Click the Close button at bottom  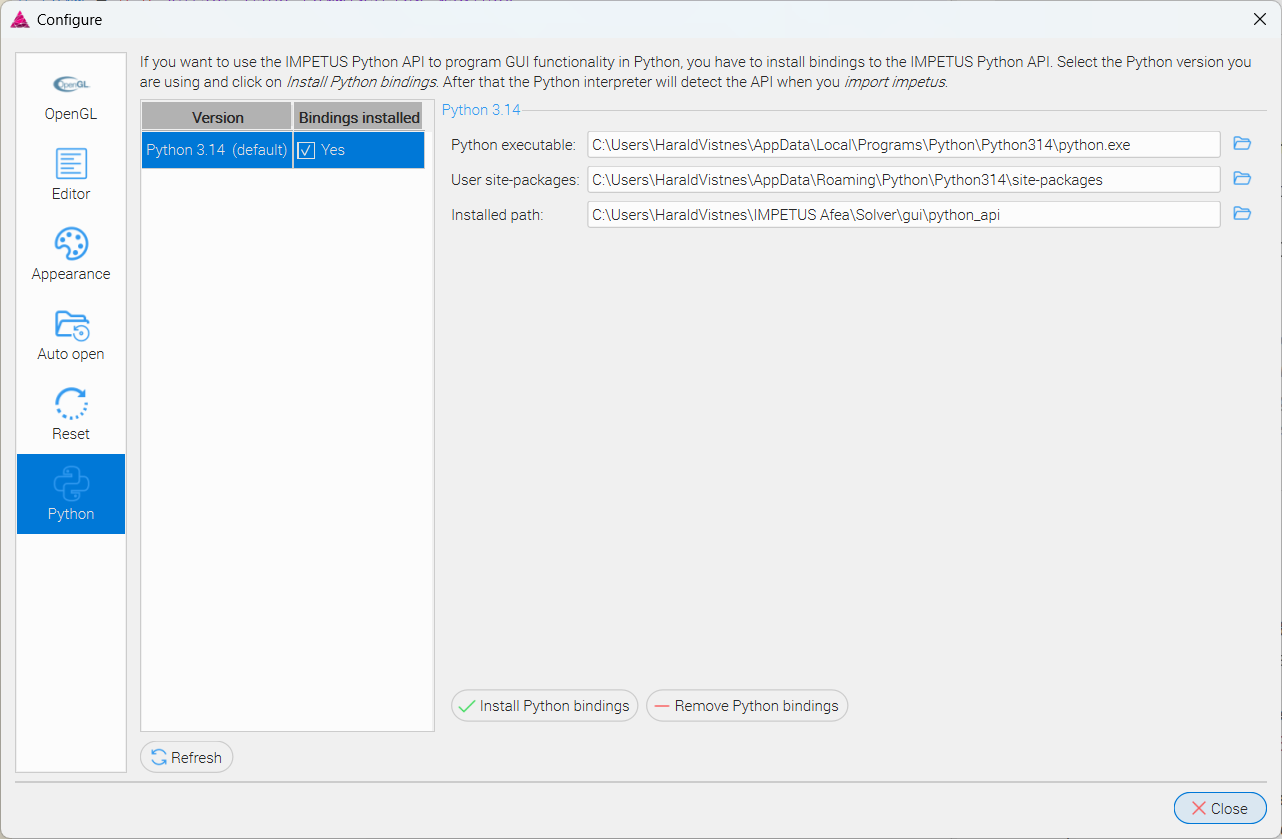pos(1220,808)
